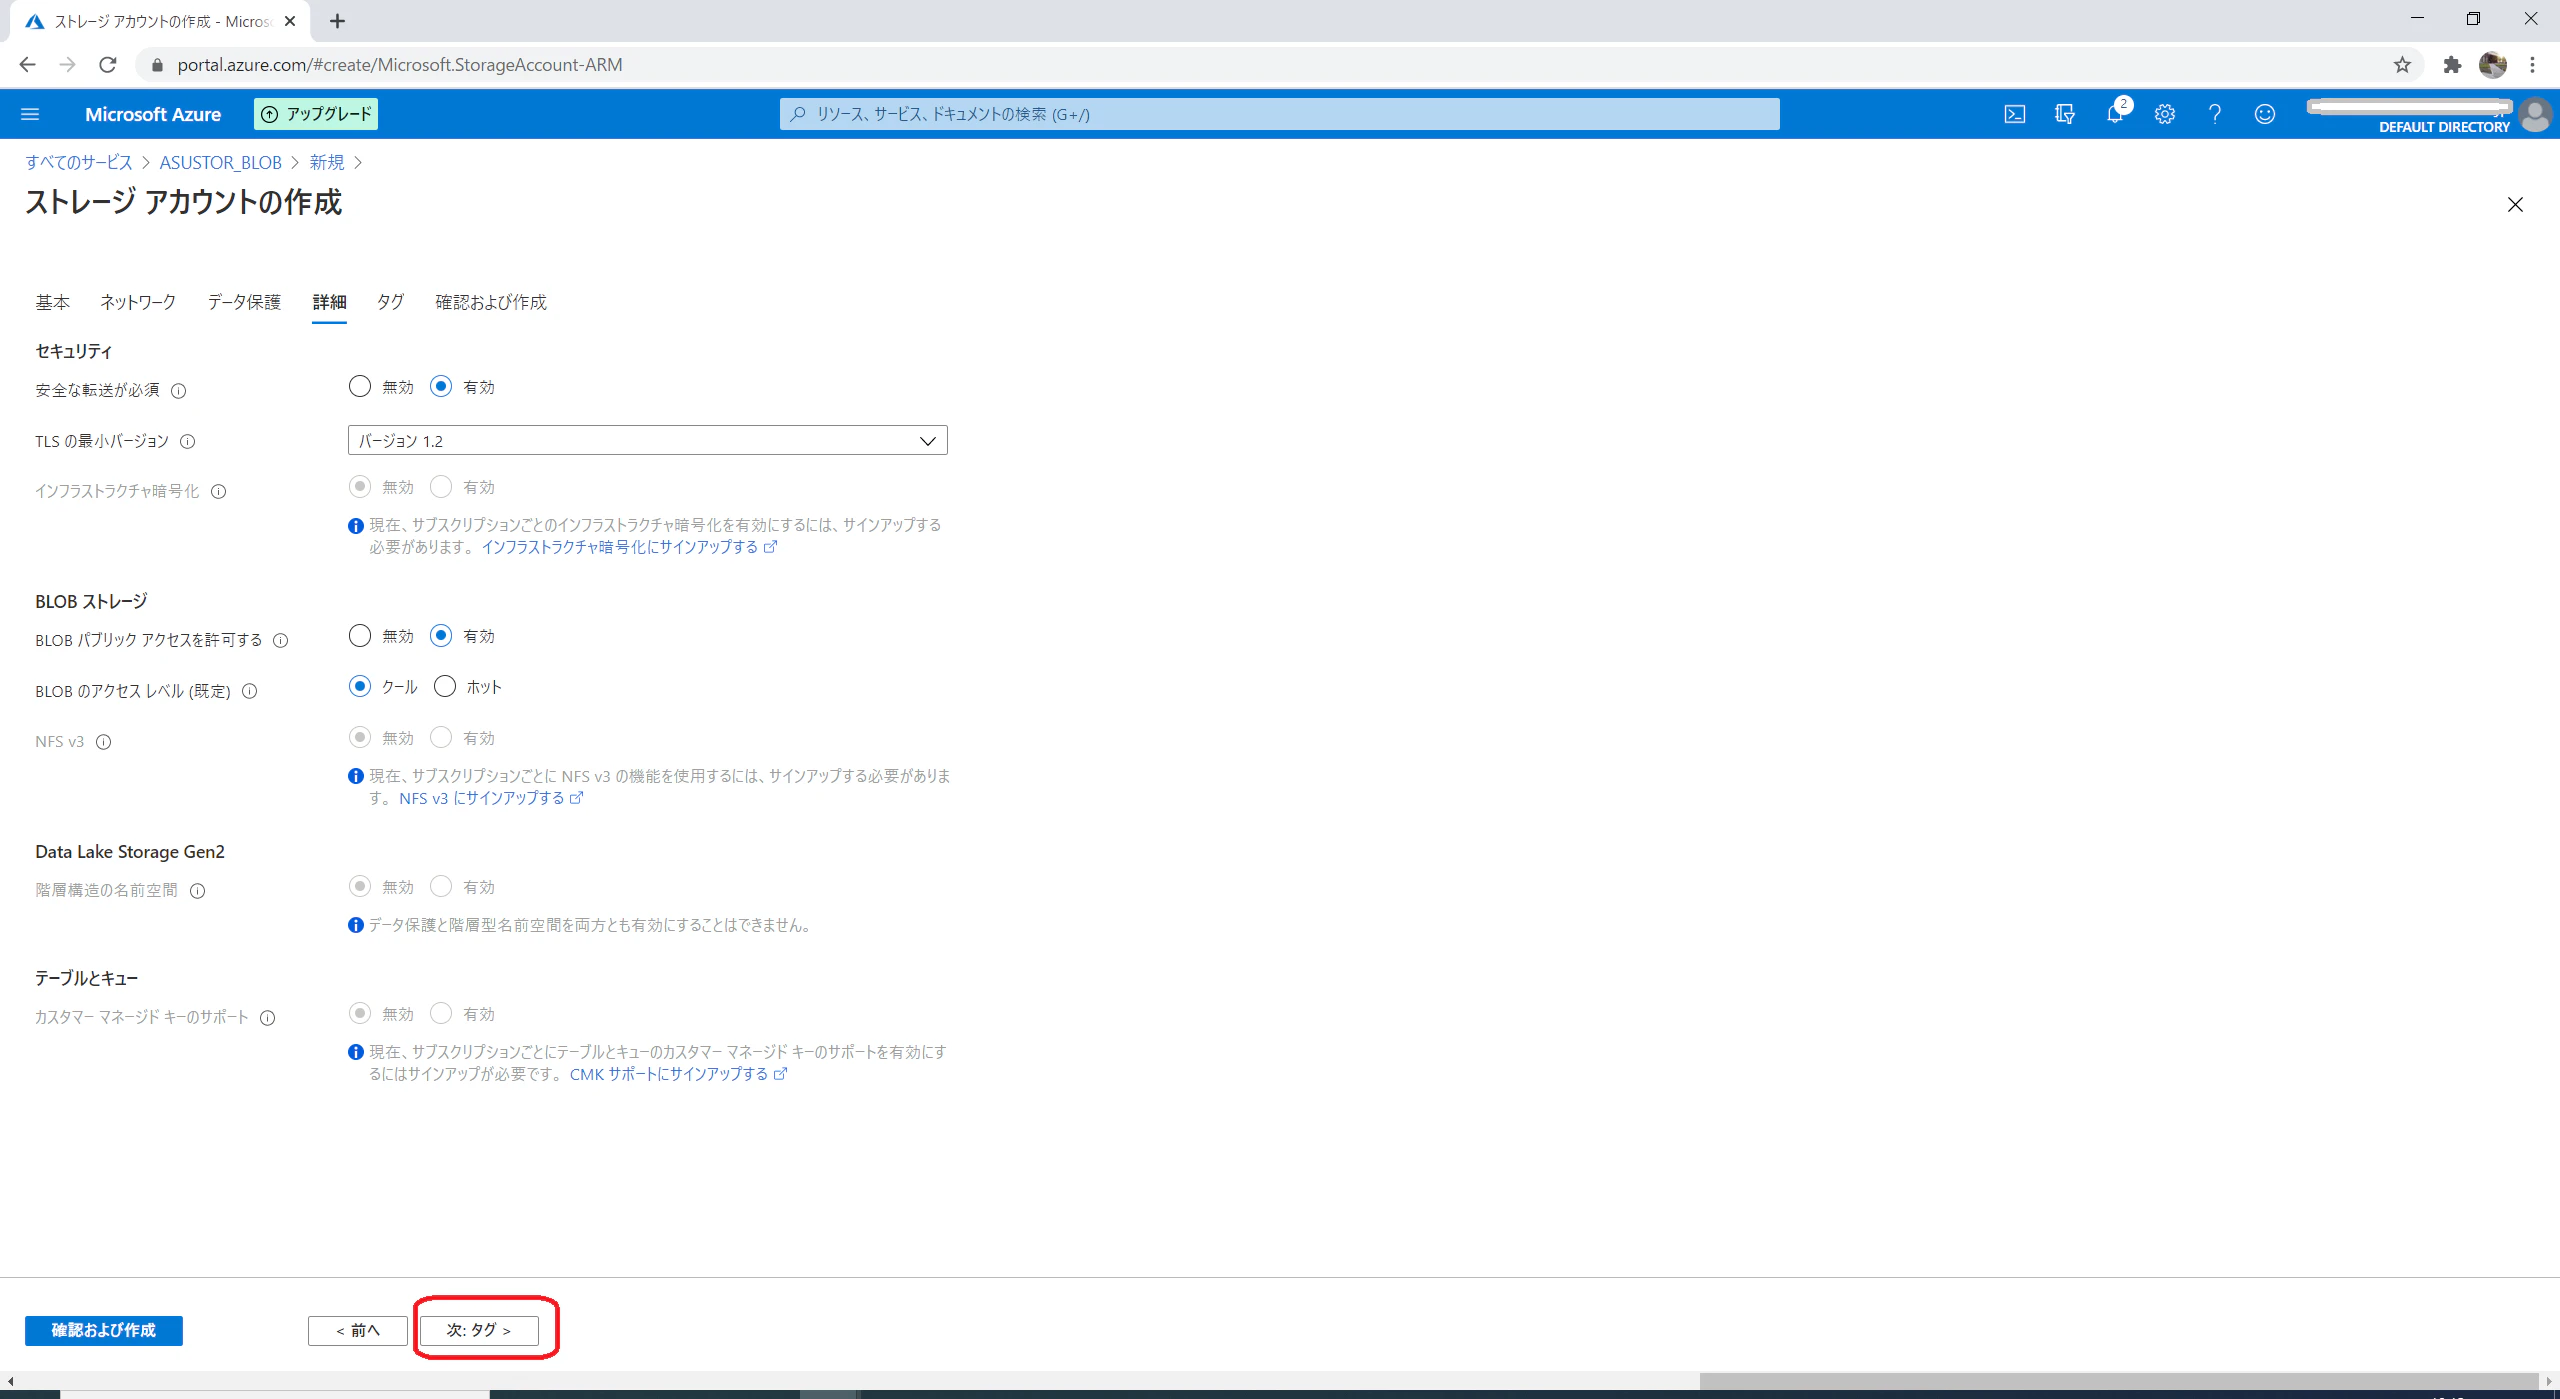Set BLOB パブリック アクセス to 有効

(x=441, y=635)
